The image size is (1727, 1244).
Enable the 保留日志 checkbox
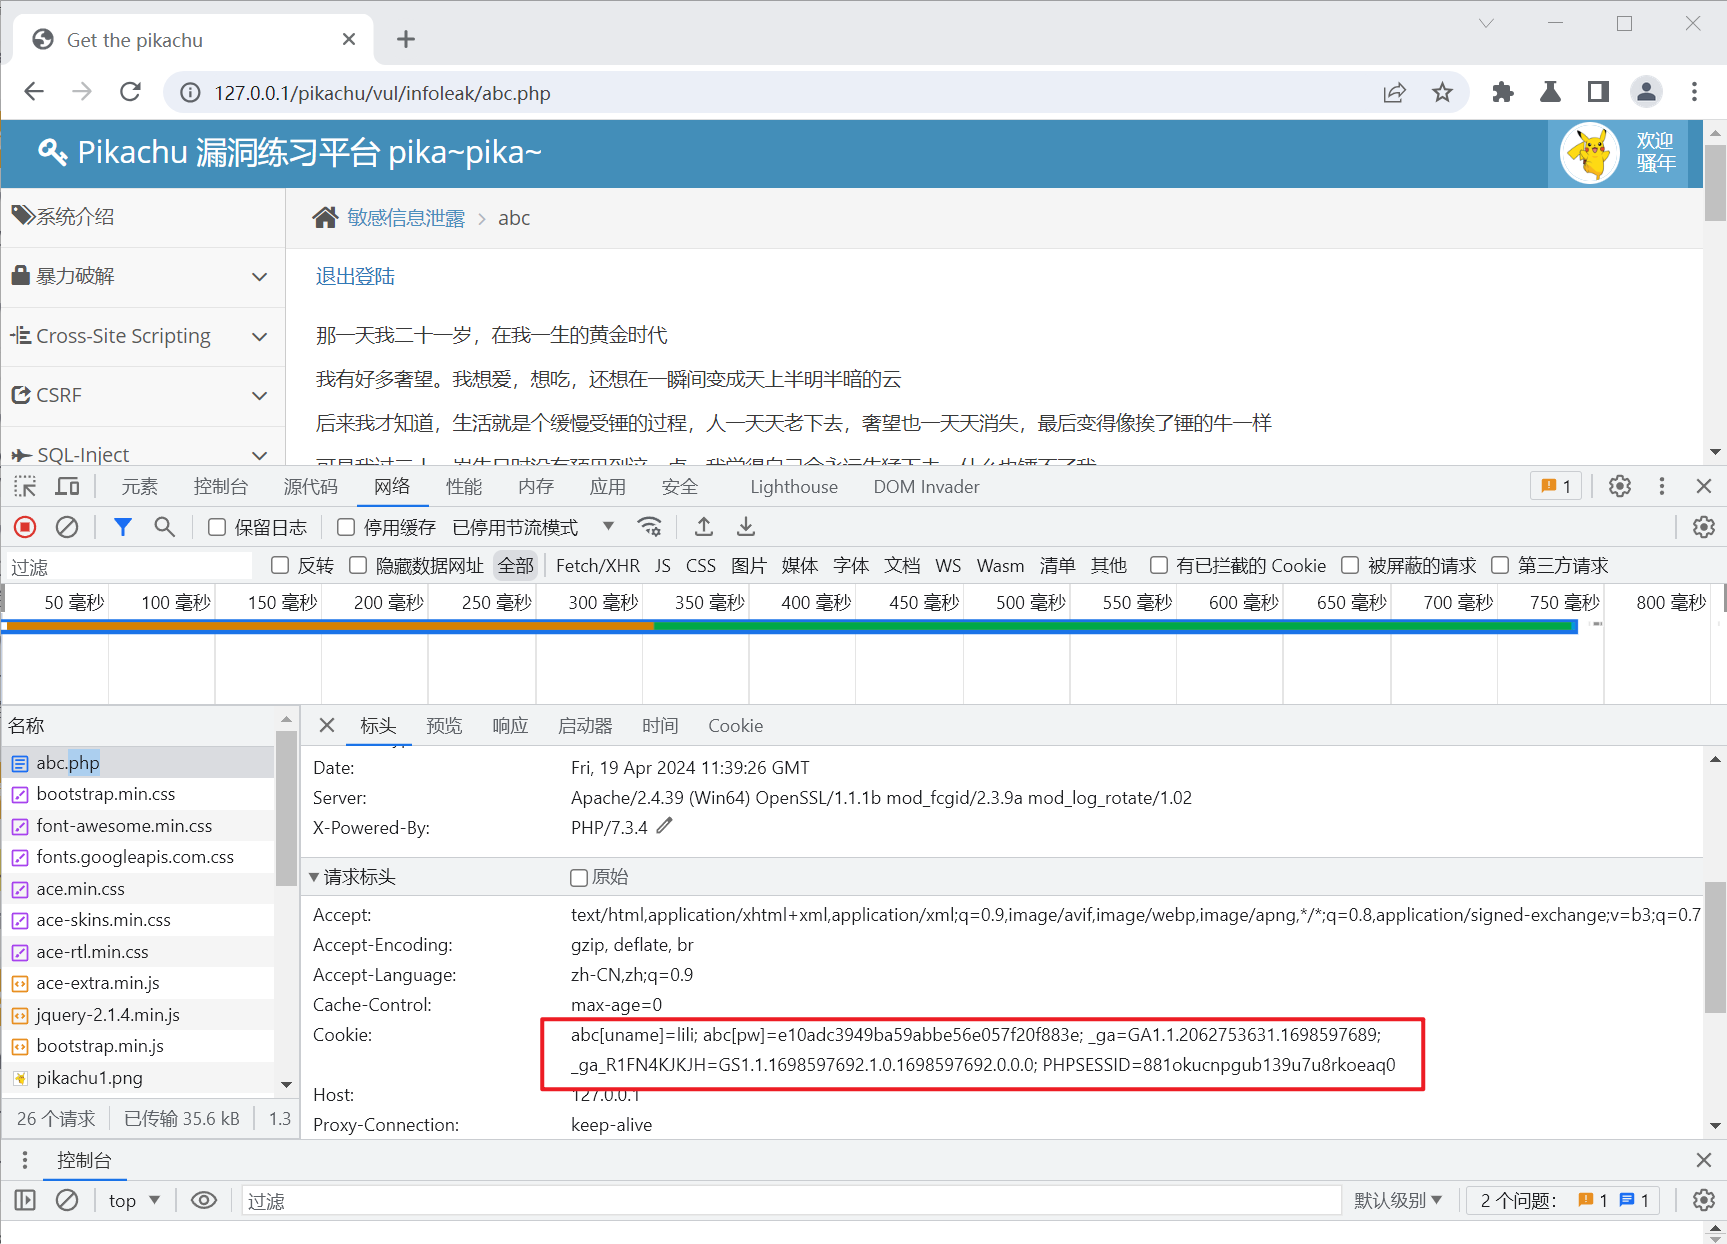pyautogui.click(x=217, y=527)
